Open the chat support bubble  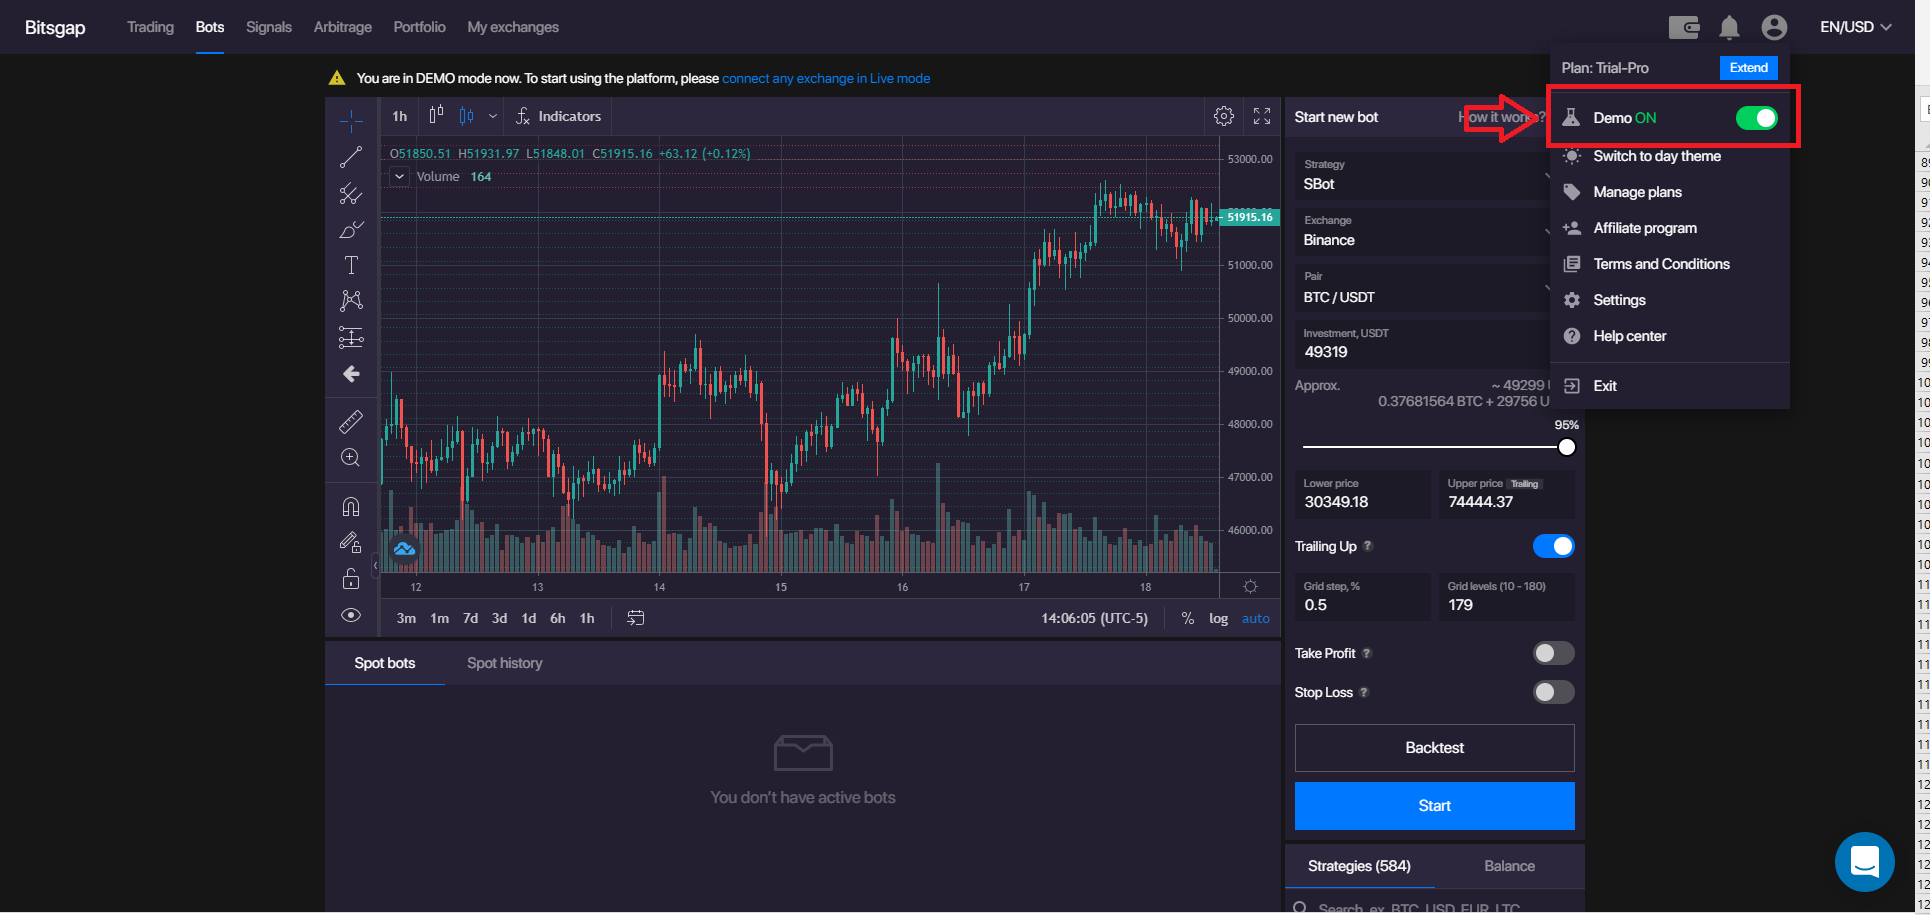(1864, 861)
